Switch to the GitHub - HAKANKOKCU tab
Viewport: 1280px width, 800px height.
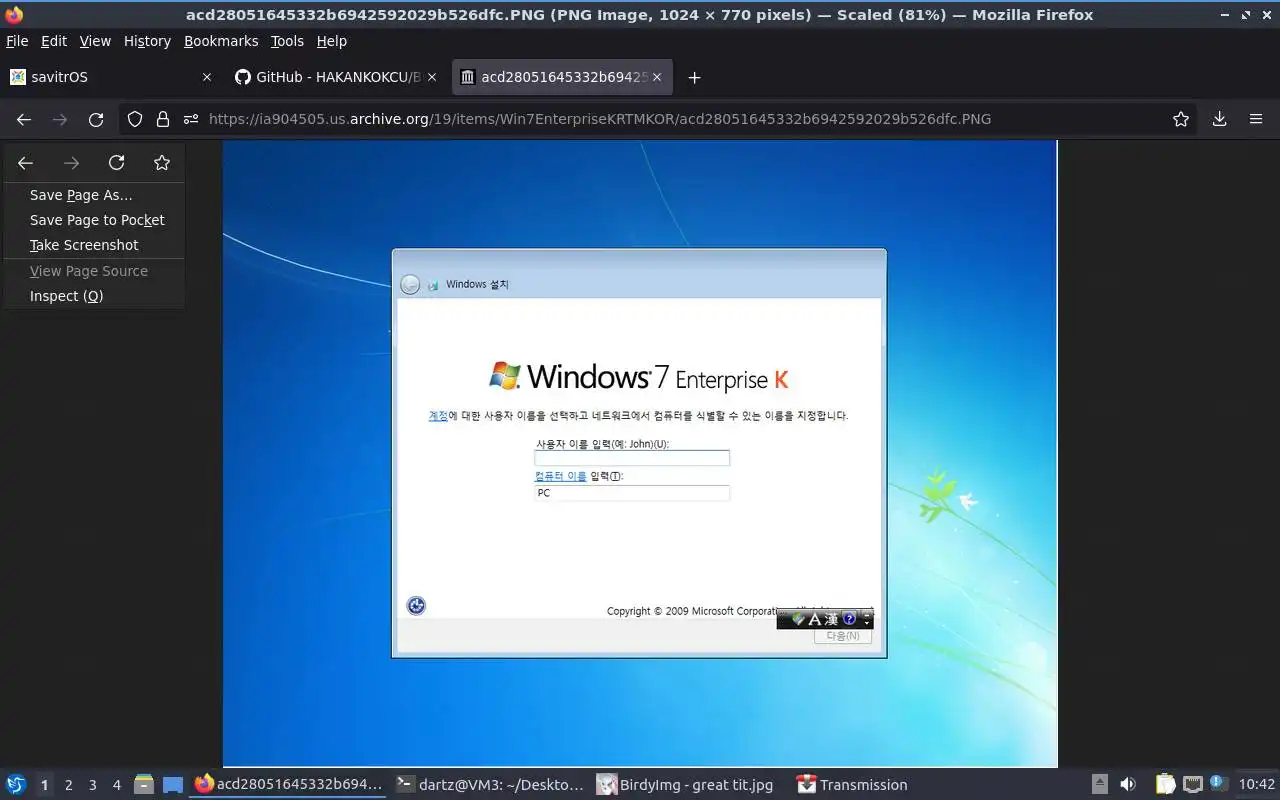click(335, 77)
